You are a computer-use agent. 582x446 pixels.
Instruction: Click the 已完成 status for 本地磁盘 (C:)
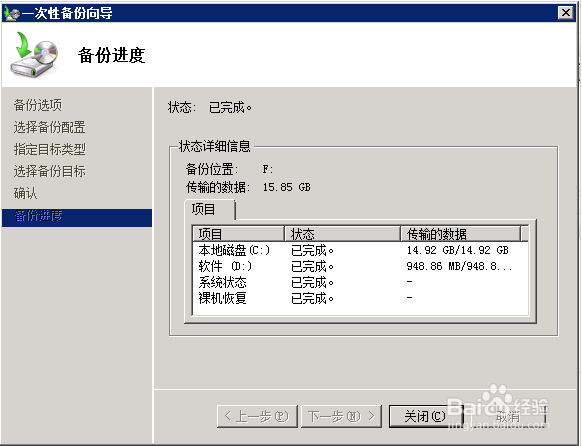tap(312, 250)
